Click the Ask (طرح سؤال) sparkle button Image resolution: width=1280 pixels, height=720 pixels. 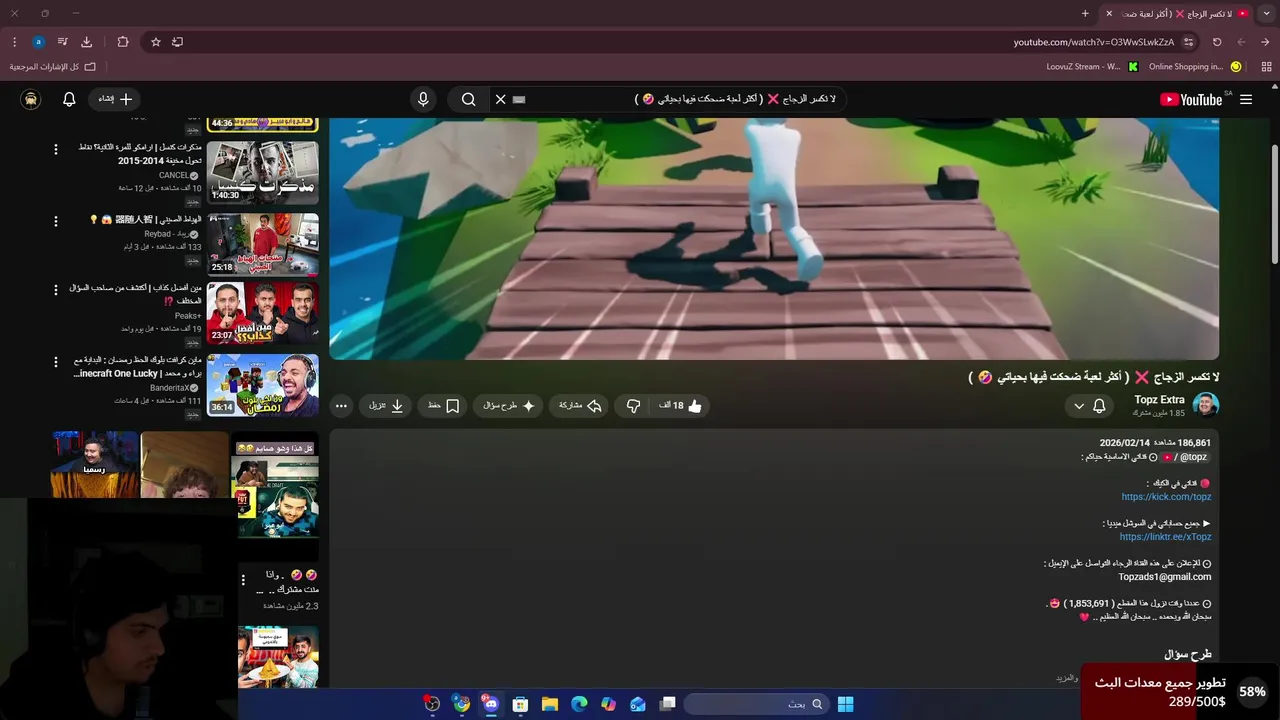click(x=508, y=405)
